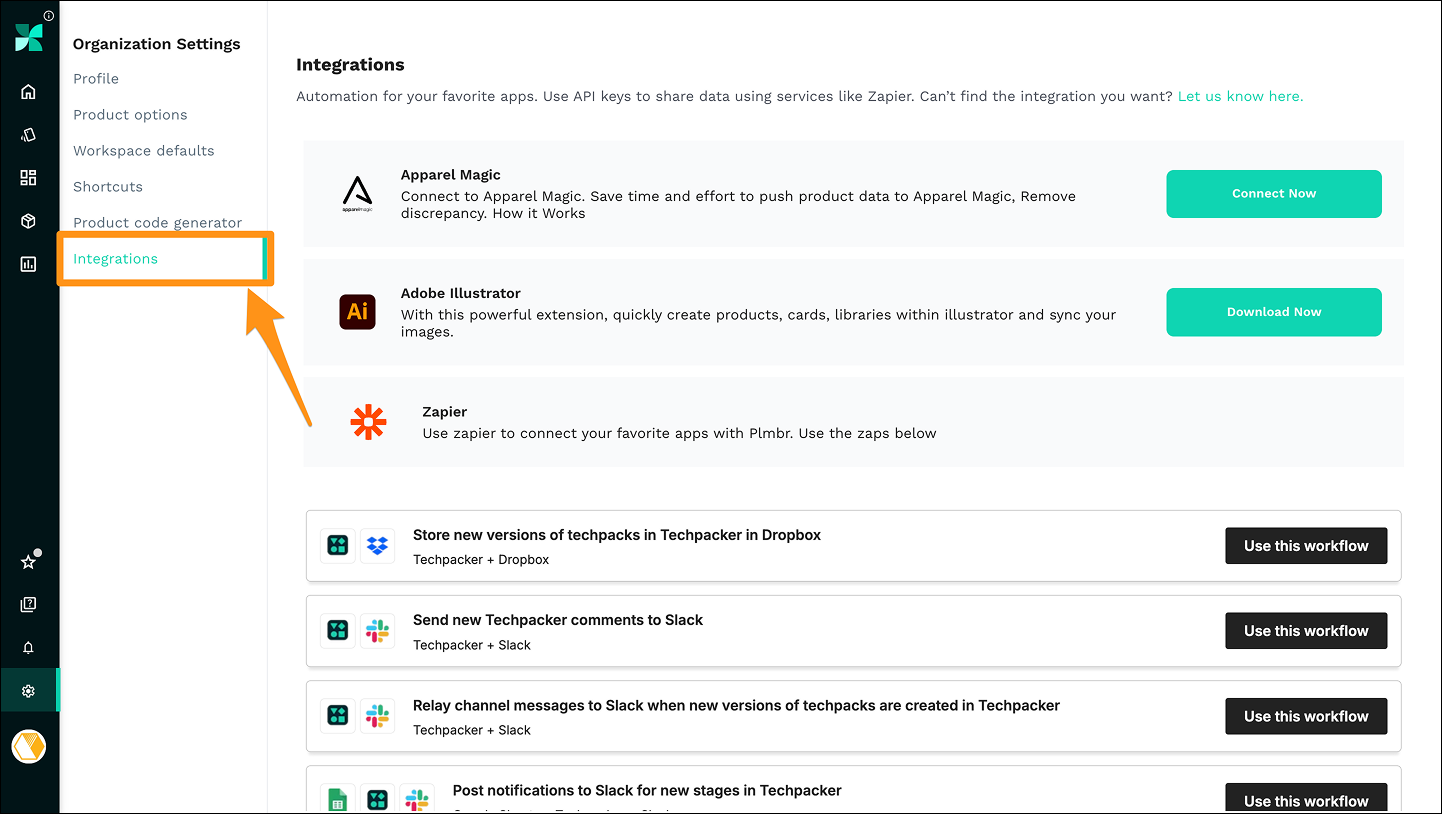This screenshot has width=1442, height=814.
Task: Use this workflow for Techpacker + Dropbox
Action: [1306, 546]
